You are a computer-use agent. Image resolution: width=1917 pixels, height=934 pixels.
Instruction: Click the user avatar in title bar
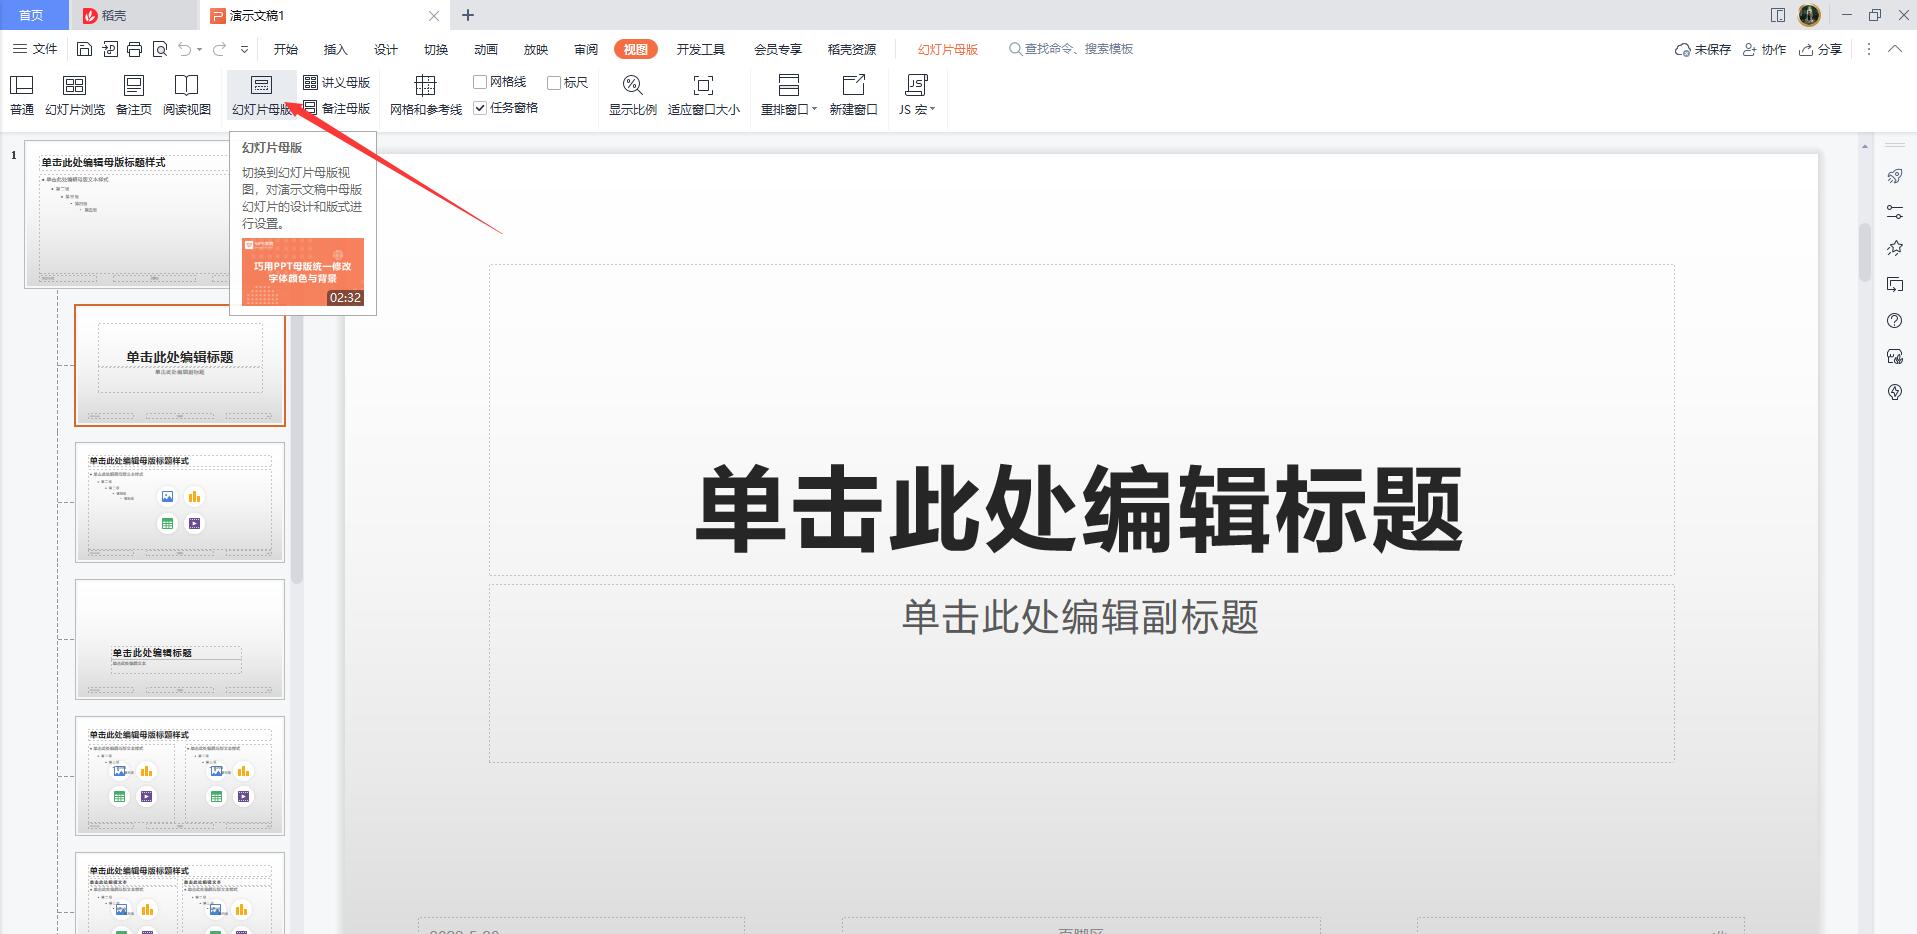pos(1809,15)
